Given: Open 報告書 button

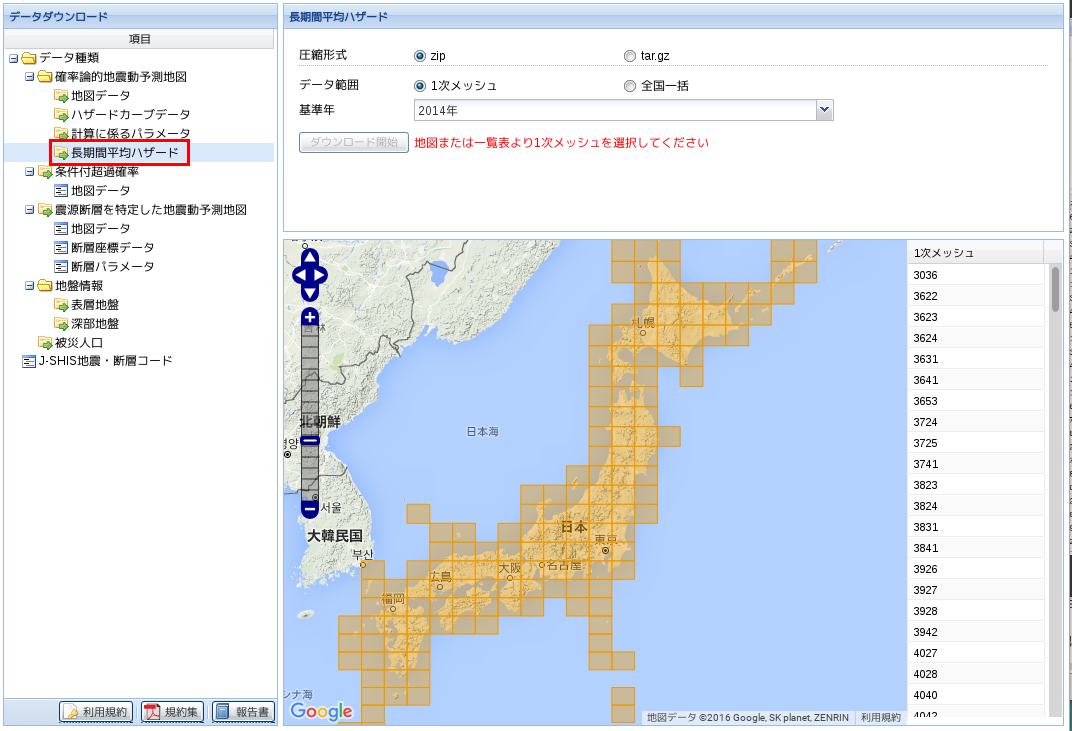Looking at the screenshot, I should tap(243, 712).
